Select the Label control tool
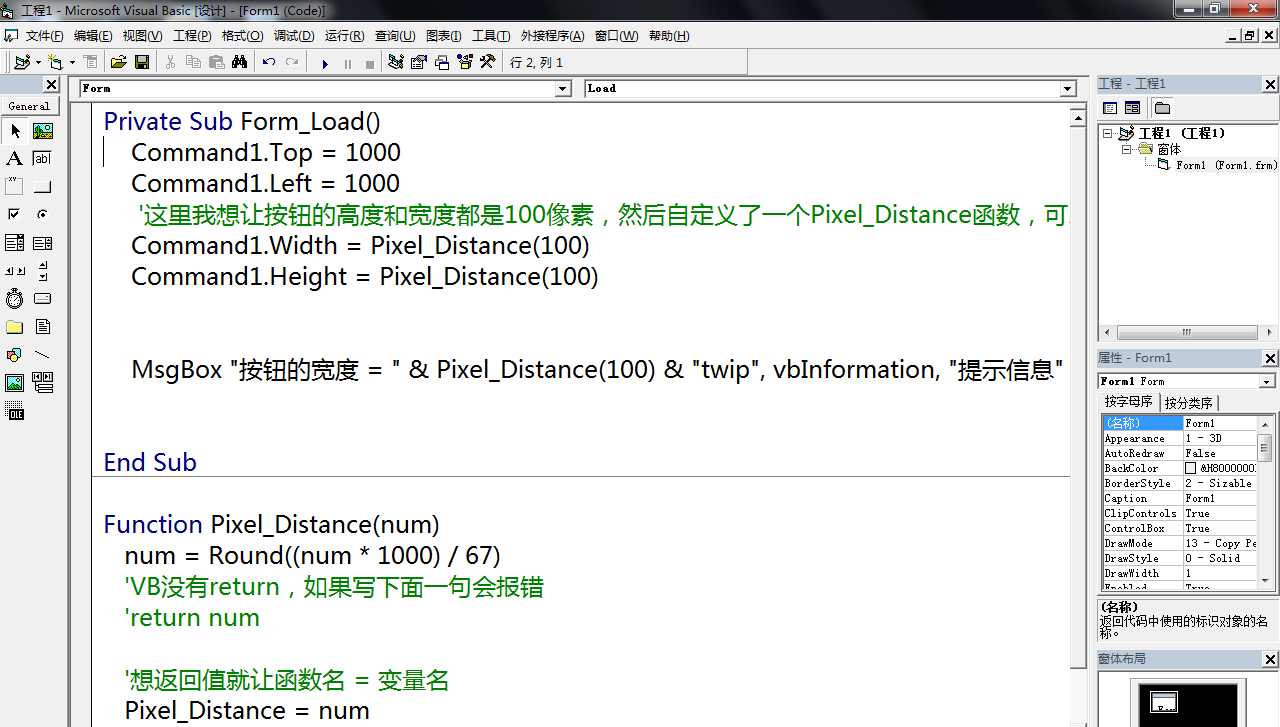 (15, 159)
